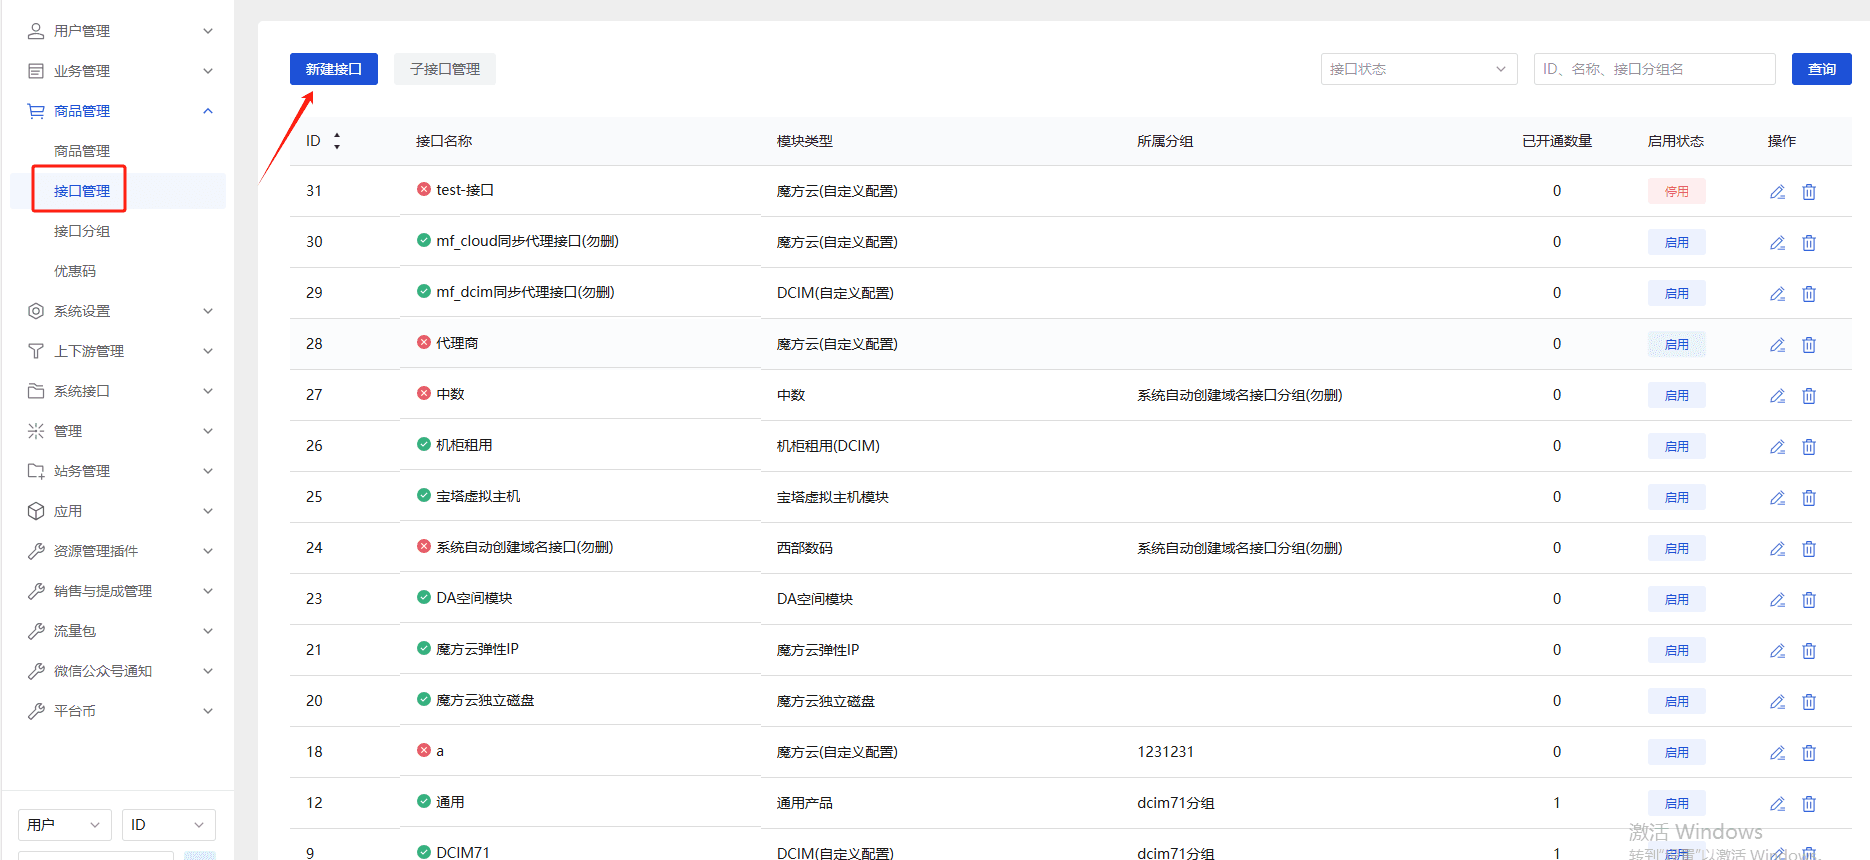1870x860 pixels.
Task: Expand the 系统接口 sidebar menu
Action: point(120,391)
